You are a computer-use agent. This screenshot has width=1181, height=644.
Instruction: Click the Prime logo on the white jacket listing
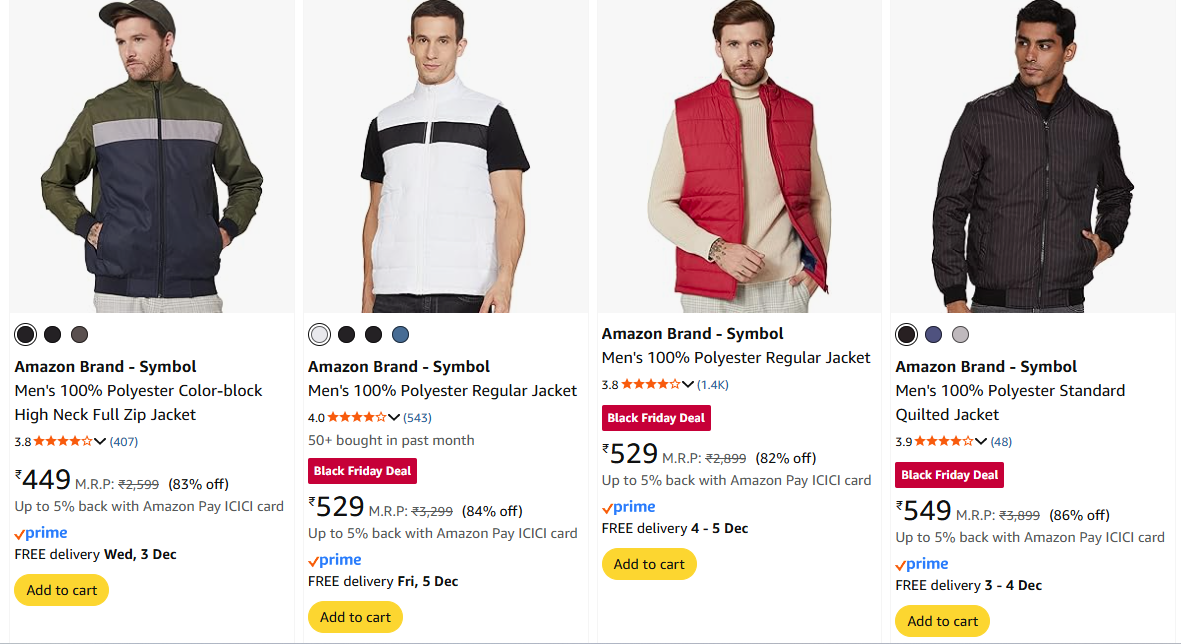(x=335, y=560)
